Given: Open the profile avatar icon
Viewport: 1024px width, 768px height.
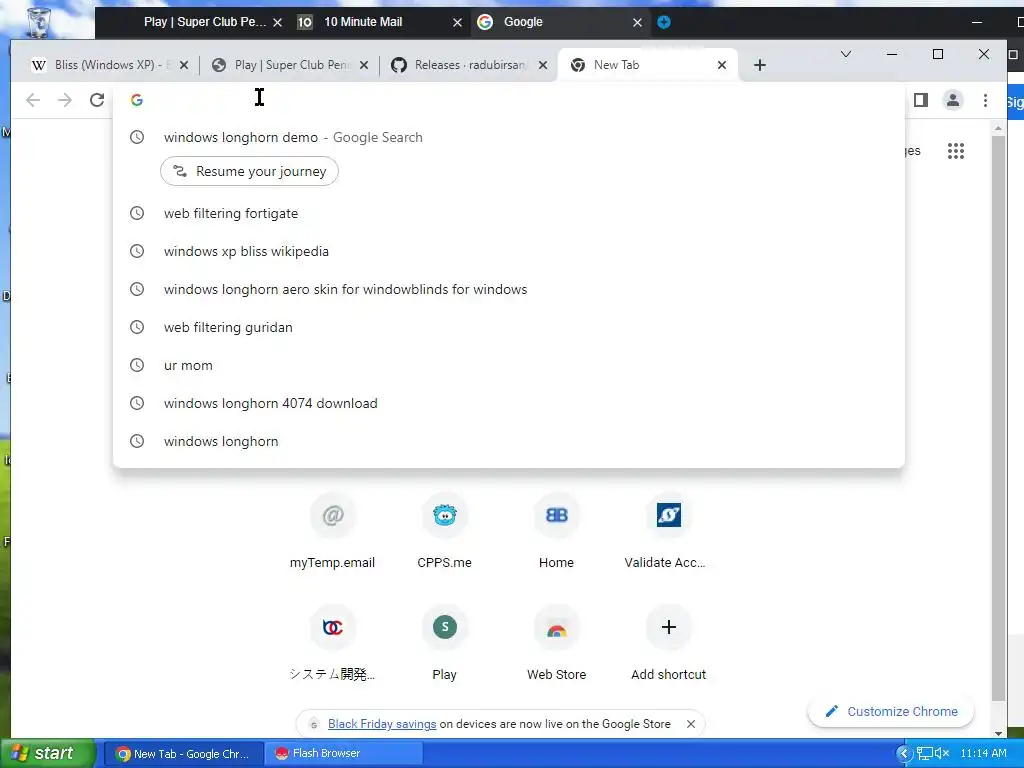Looking at the screenshot, I should tap(953, 100).
